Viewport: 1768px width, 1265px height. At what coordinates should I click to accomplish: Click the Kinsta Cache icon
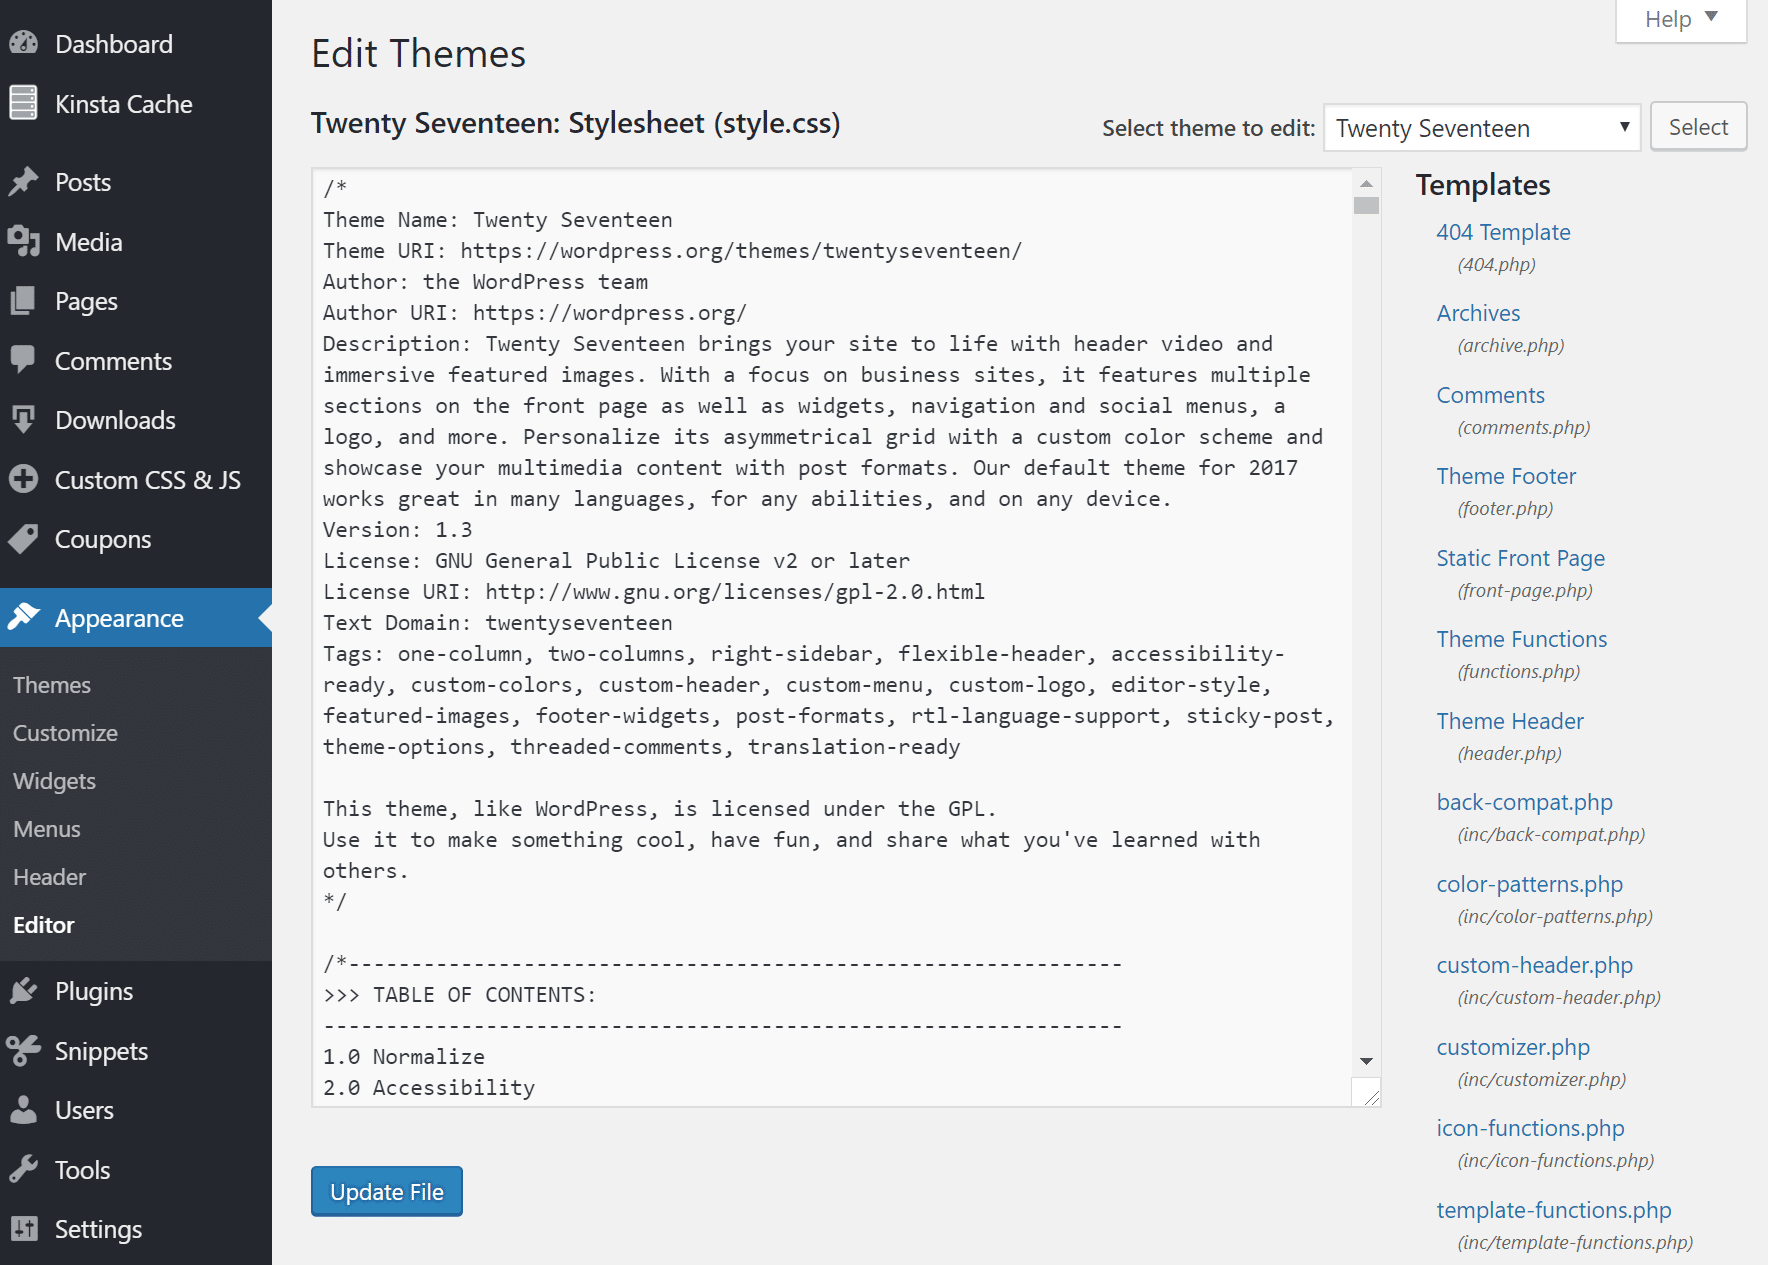(x=25, y=103)
